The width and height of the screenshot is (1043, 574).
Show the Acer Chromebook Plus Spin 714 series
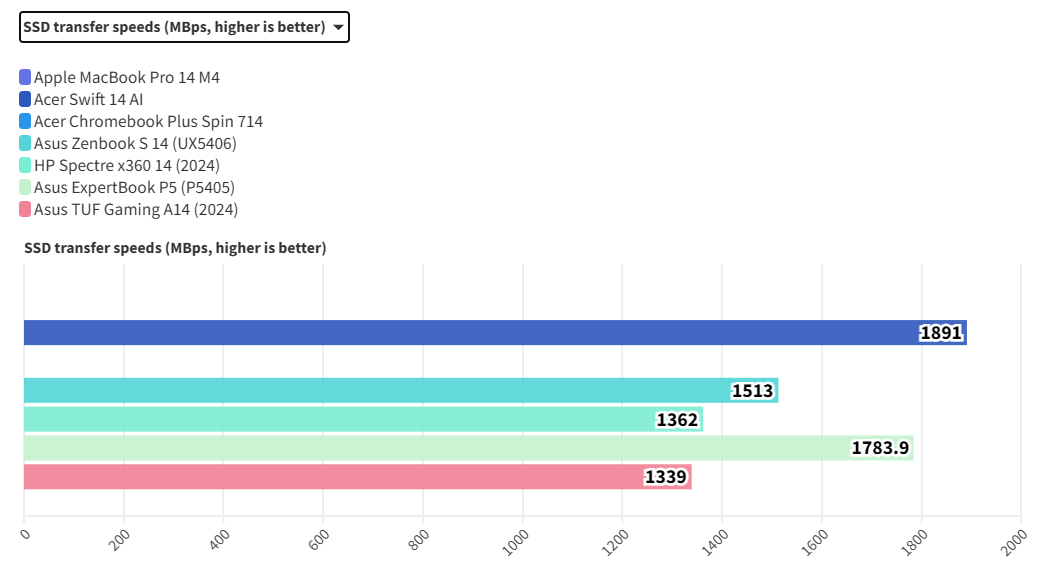pyautogui.click(x=148, y=121)
